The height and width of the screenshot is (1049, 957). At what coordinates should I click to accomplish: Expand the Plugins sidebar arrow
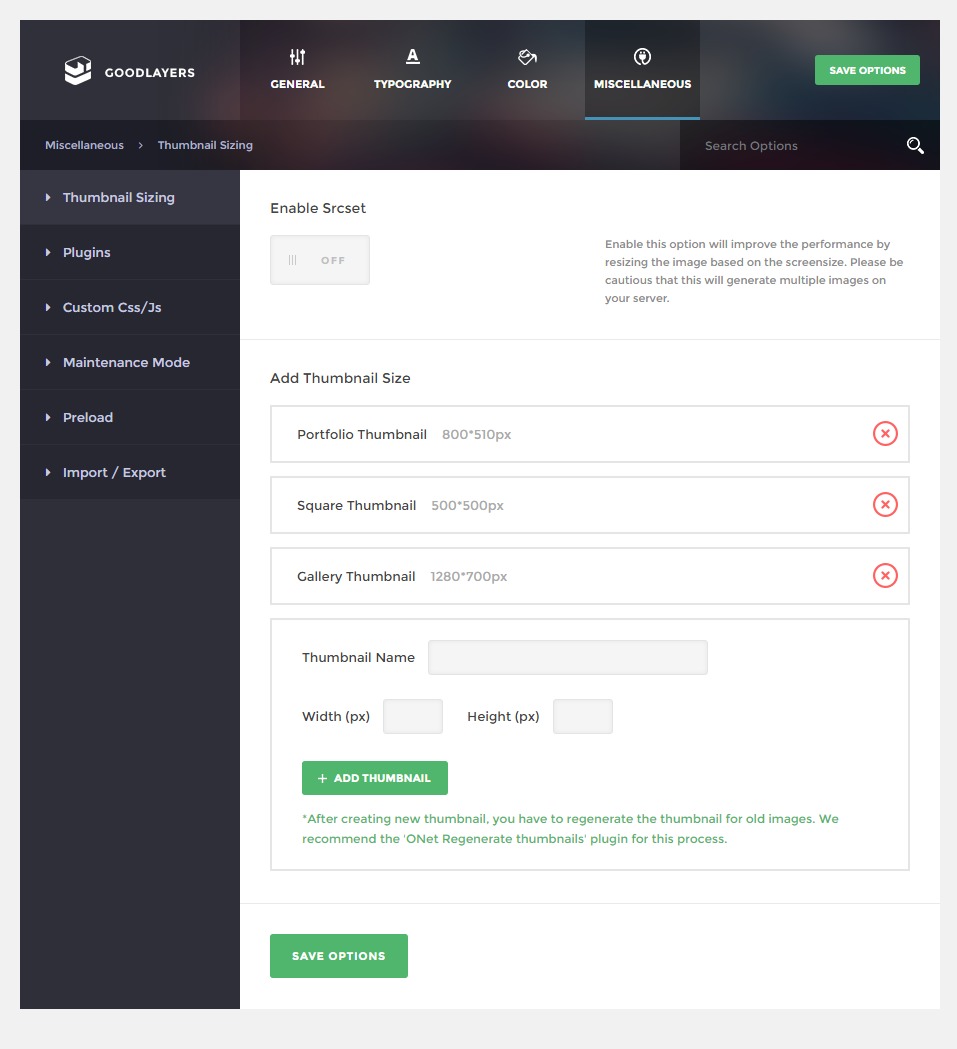tap(48, 252)
